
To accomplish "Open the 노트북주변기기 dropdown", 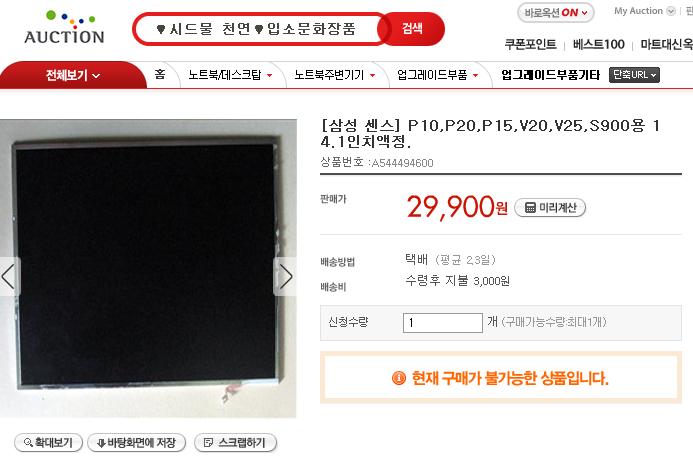I will (x=335, y=75).
